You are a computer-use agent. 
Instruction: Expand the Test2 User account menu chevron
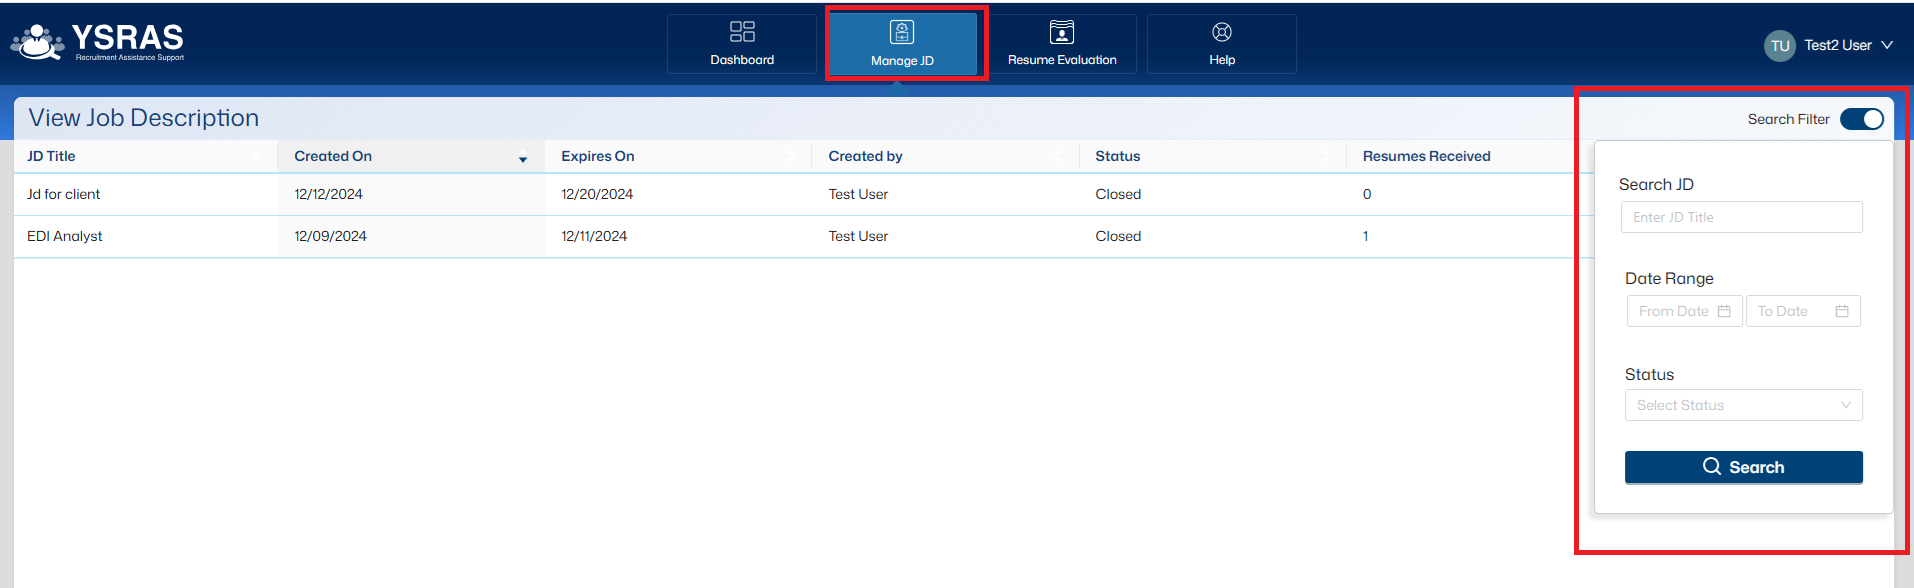pyautogui.click(x=1887, y=45)
